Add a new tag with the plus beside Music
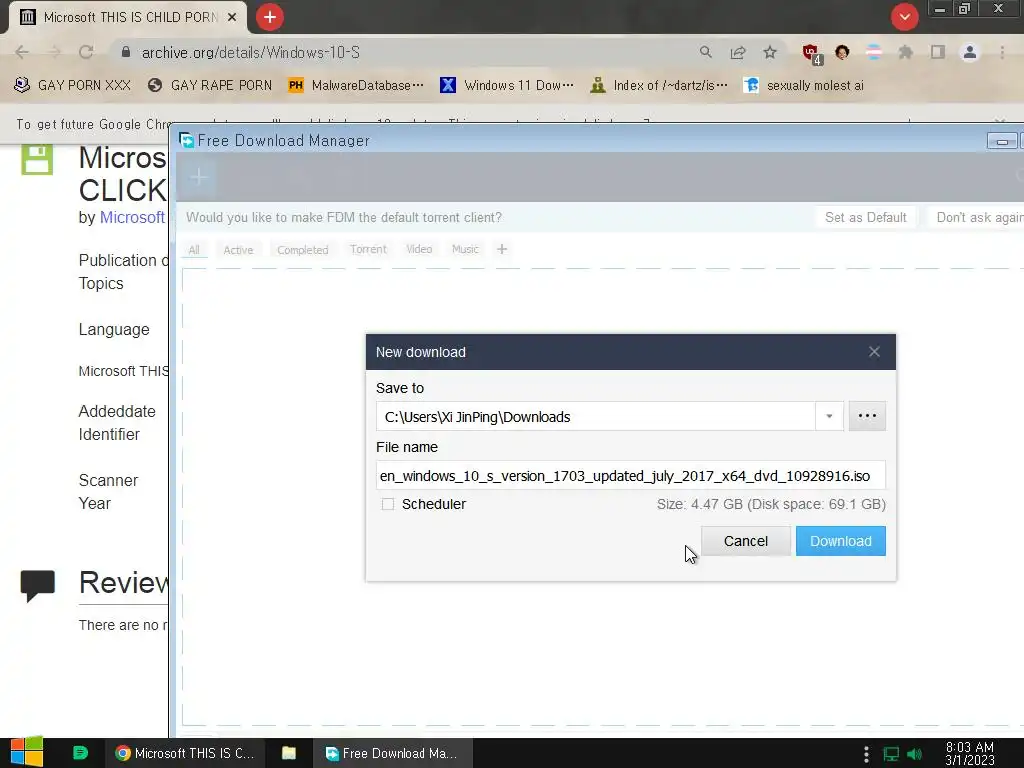The height and width of the screenshot is (768, 1024). point(502,249)
